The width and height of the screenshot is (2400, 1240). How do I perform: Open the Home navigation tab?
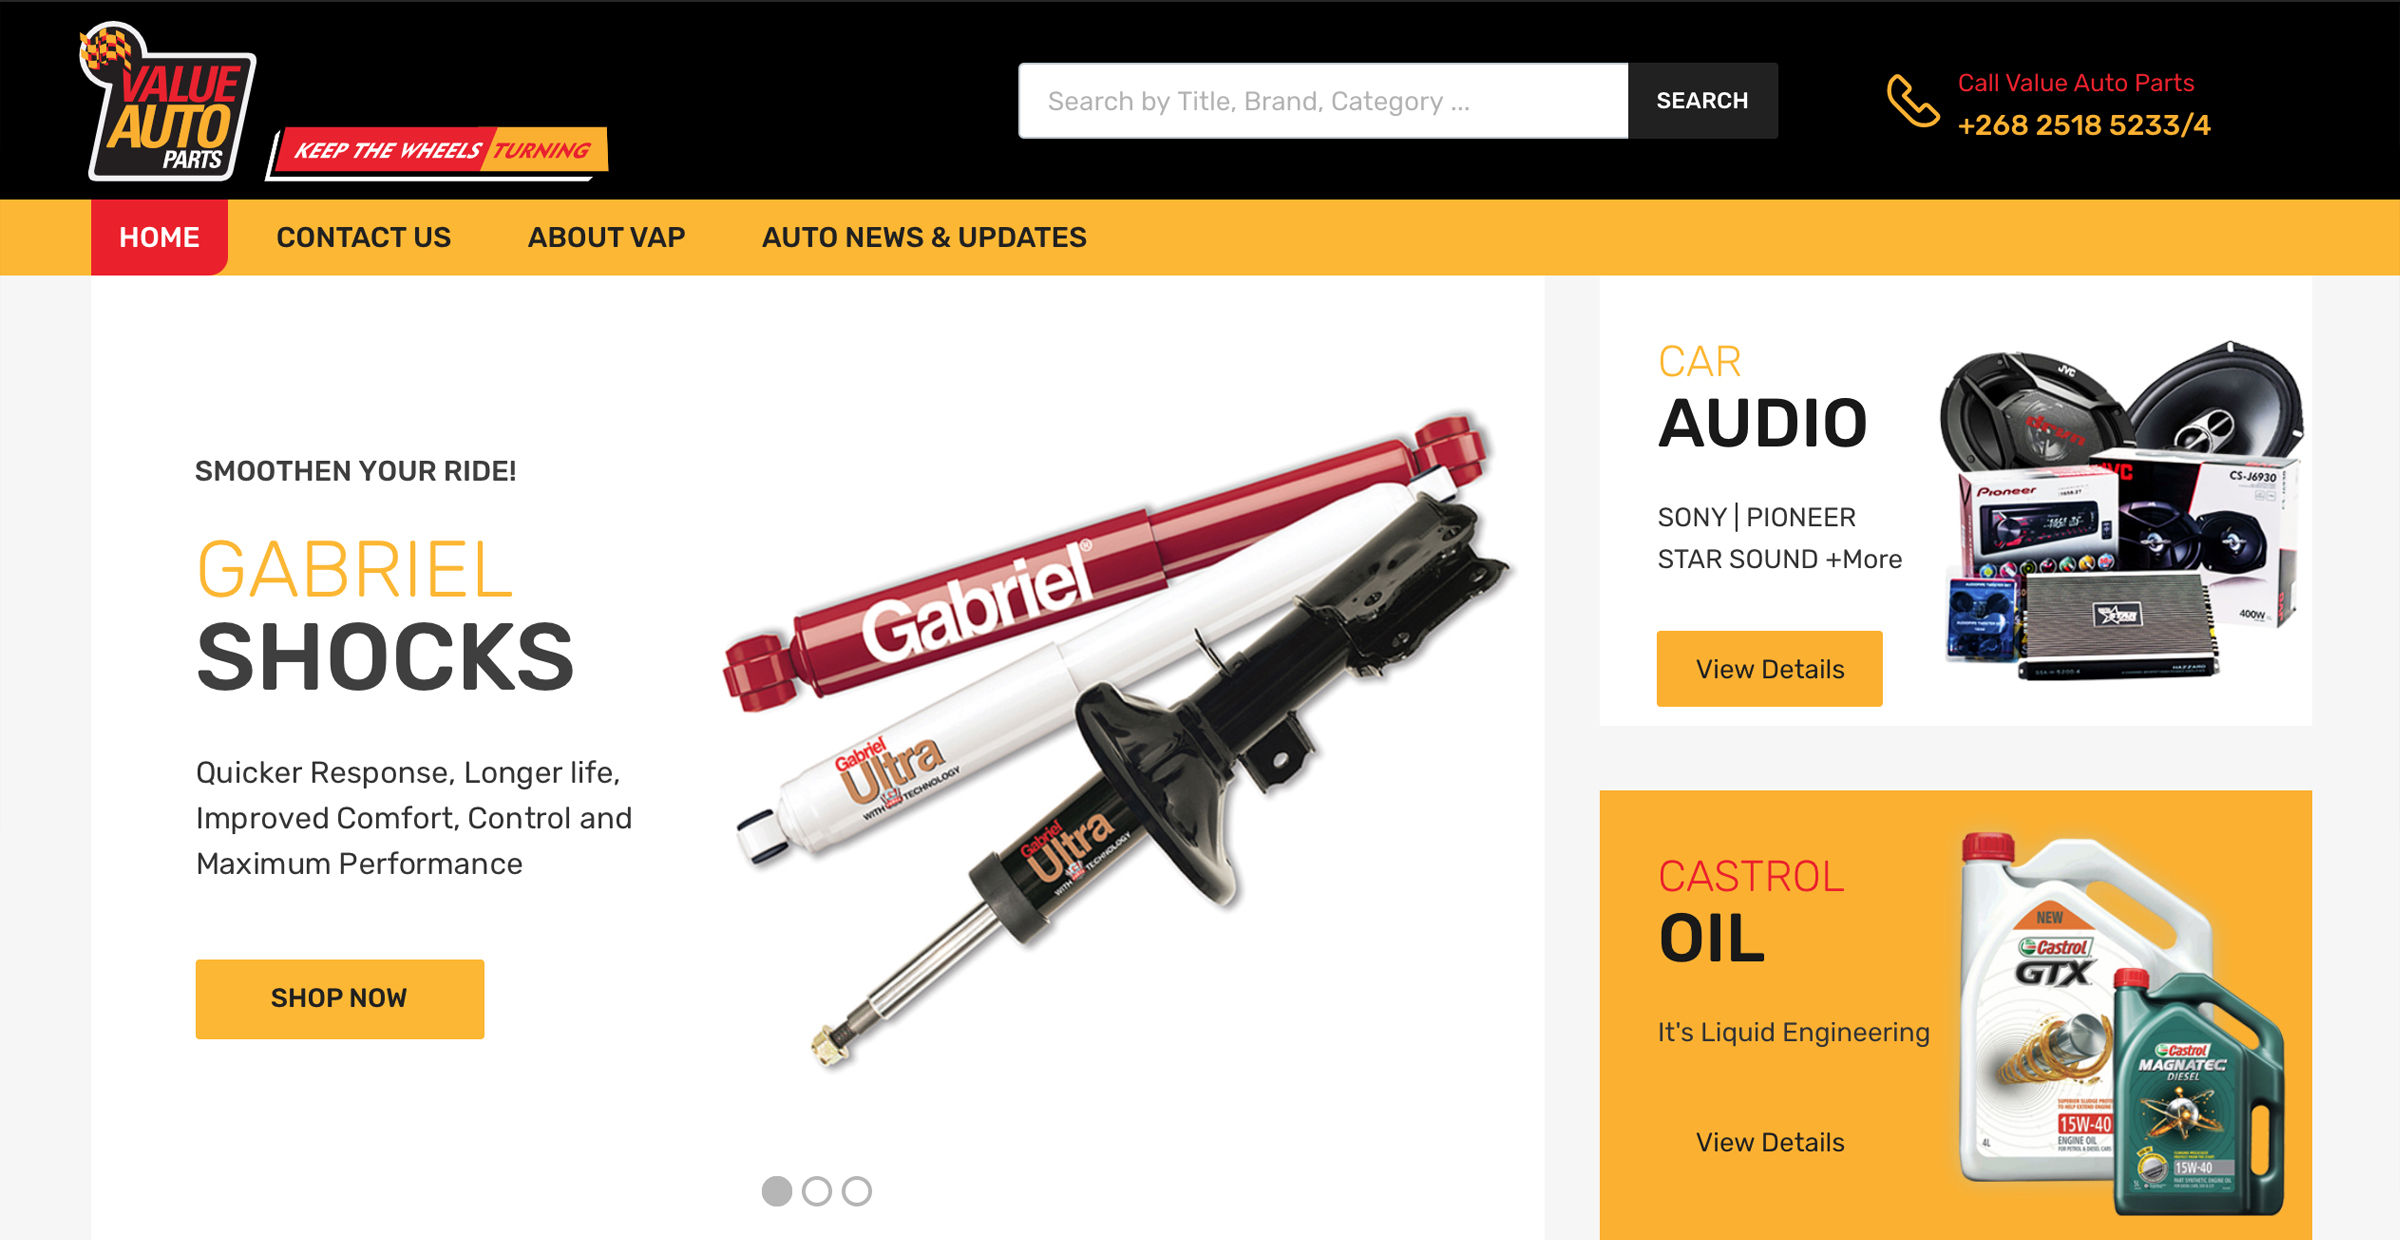point(159,237)
